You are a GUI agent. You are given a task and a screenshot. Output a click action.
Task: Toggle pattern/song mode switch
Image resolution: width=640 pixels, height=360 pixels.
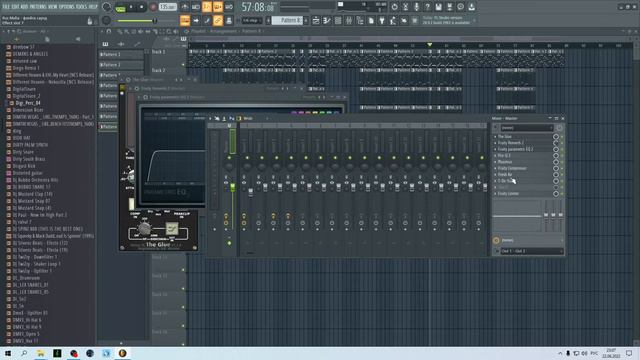click(x=121, y=7)
